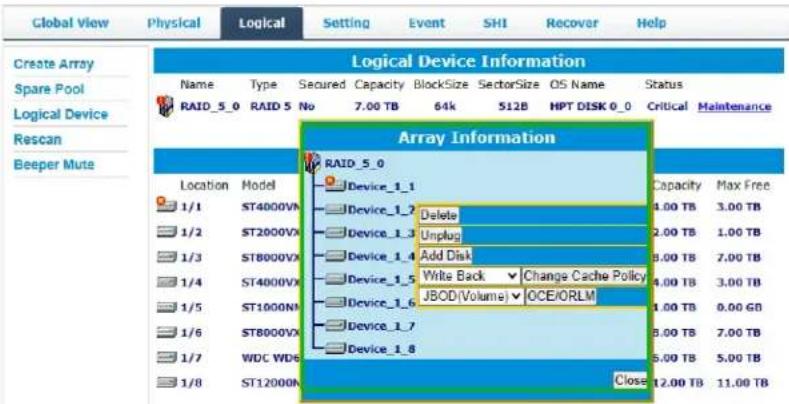The height and width of the screenshot is (404, 789).
Task: Click the 0.00 GB max free value
Action: click(739, 307)
